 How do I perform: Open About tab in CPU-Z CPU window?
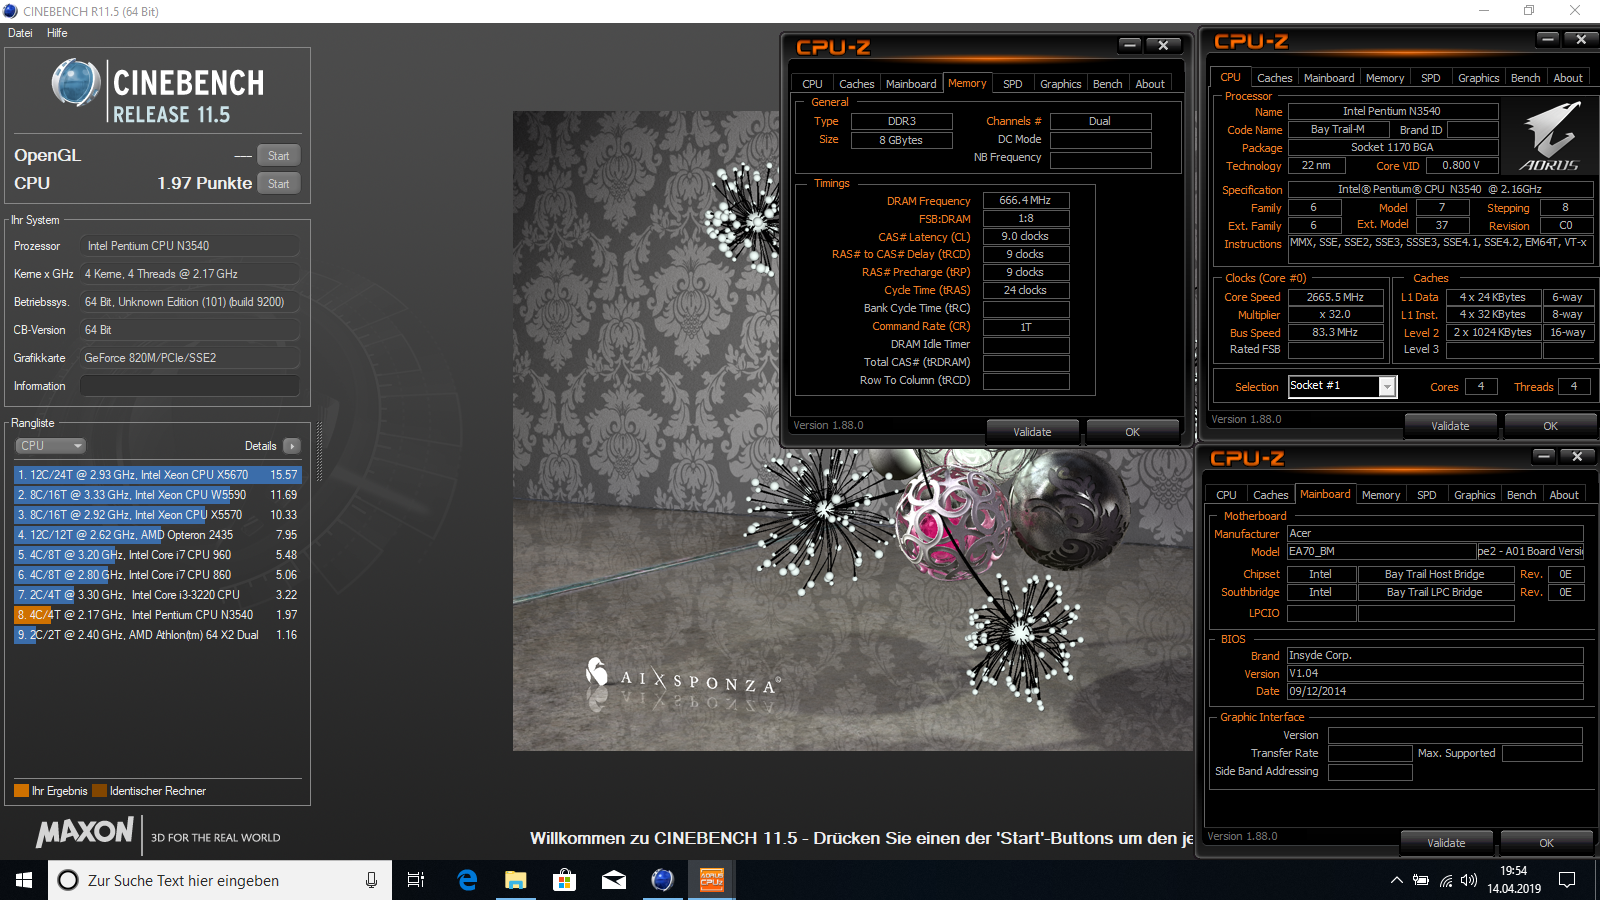click(1568, 78)
